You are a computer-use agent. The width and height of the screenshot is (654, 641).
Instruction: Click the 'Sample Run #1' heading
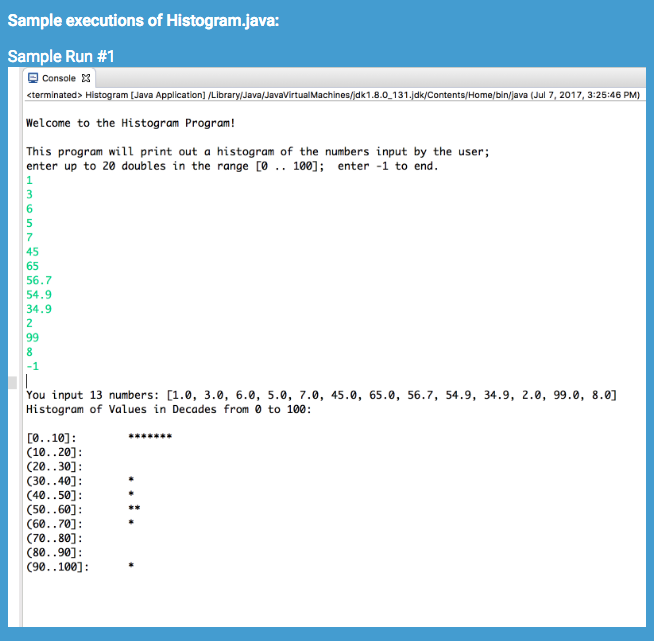[x=61, y=56]
